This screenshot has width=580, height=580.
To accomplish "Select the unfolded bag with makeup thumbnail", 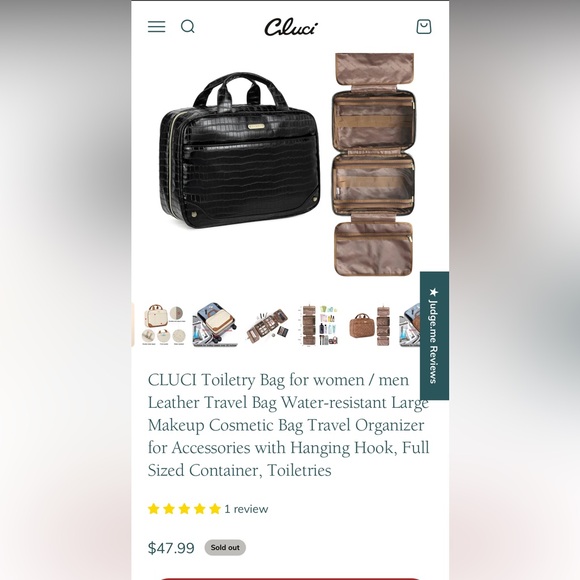I will click(267, 326).
